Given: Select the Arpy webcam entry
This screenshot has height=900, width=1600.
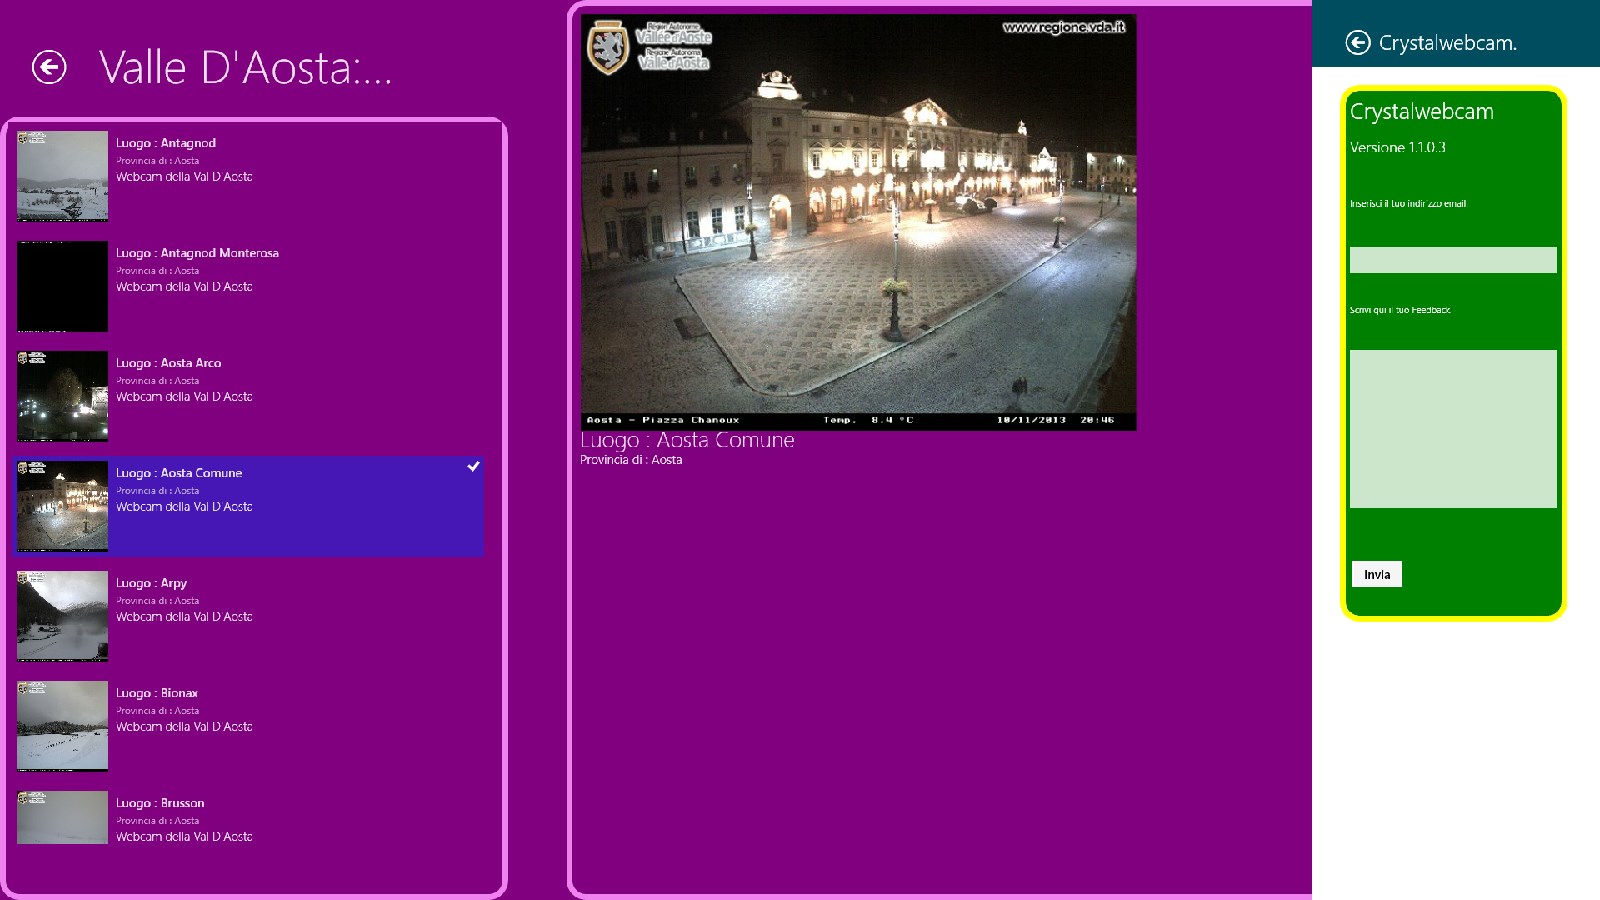Looking at the screenshot, I should pyautogui.click(x=250, y=616).
